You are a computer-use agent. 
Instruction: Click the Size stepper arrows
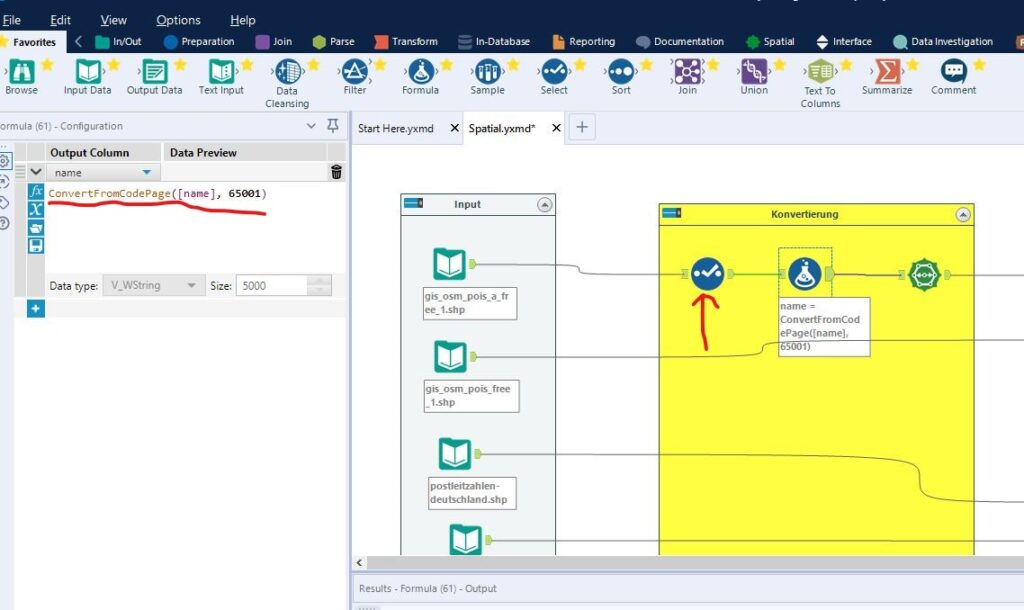[319, 285]
